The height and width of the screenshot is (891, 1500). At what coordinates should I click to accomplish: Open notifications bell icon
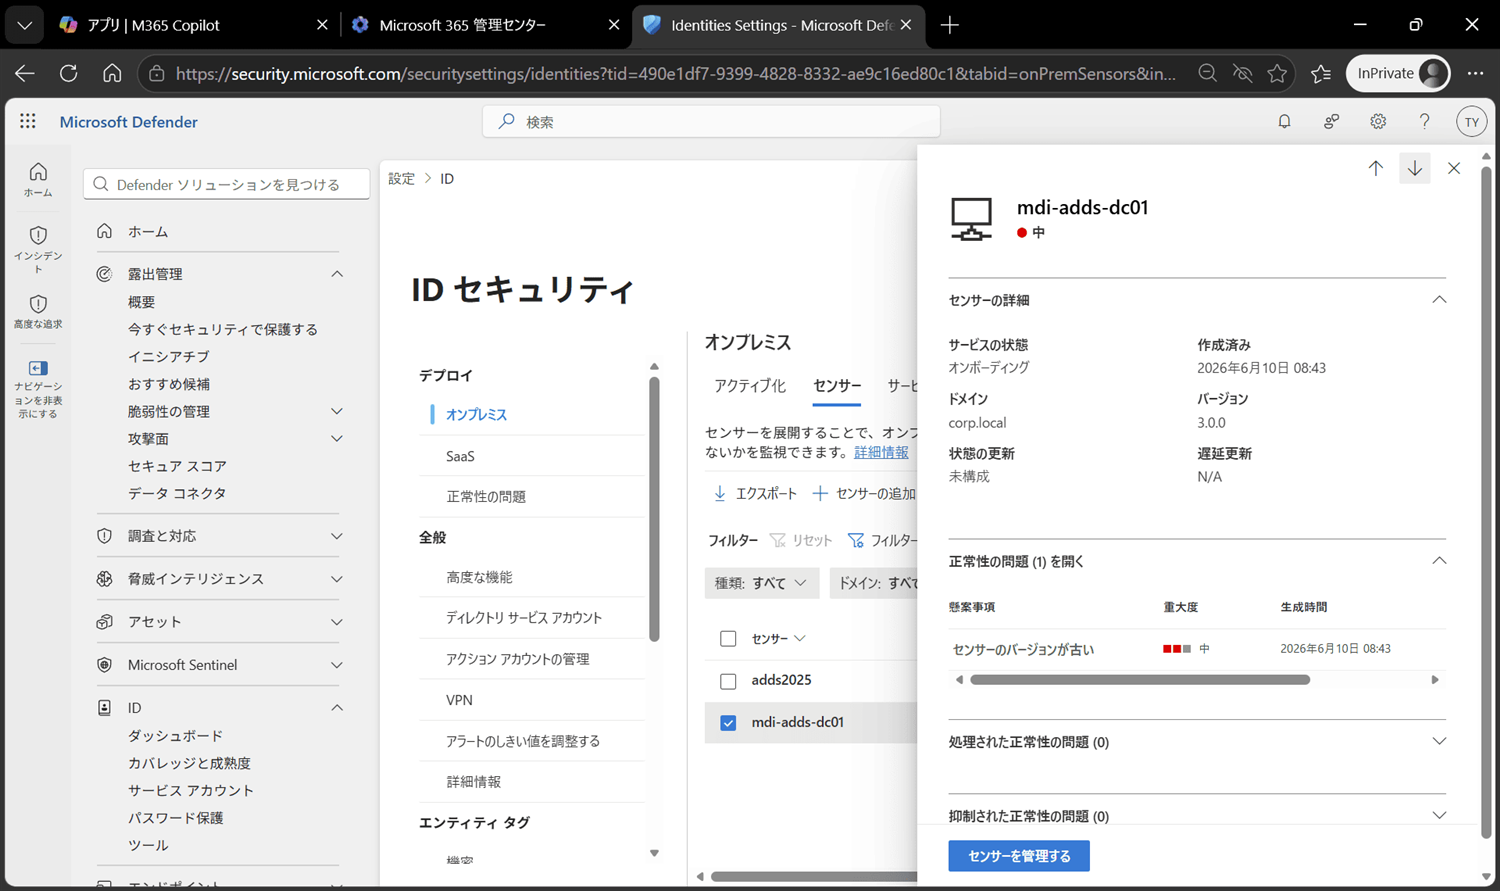(1284, 121)
